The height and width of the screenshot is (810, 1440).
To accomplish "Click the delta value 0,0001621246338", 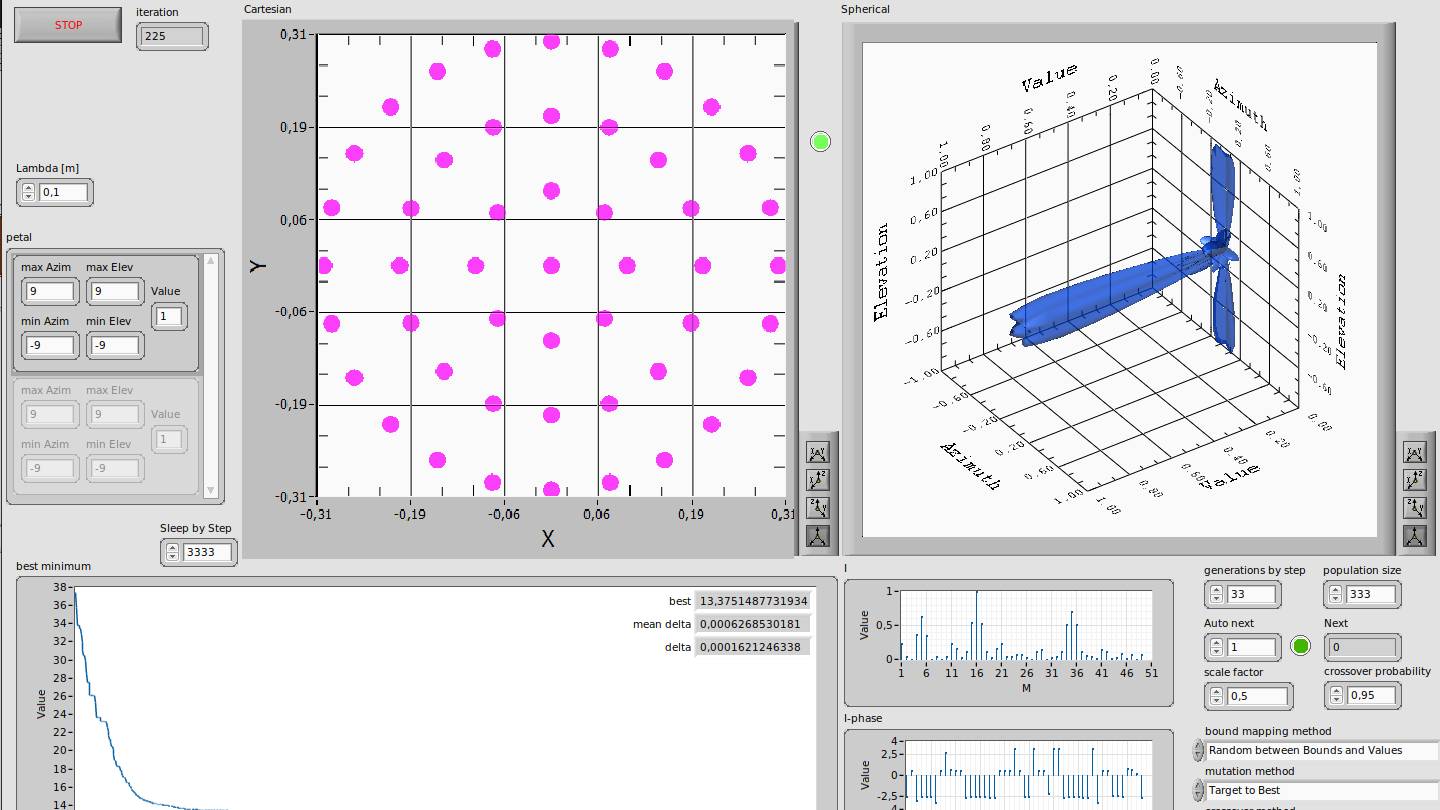I will (x=753, y=647).
